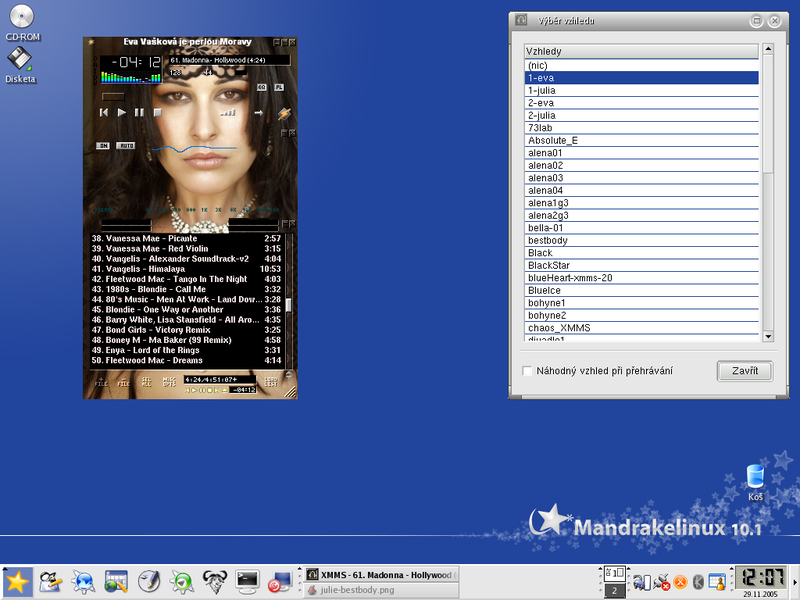The height and width of the screenshot is (600, 800).
Task: Click LOAD LIST in the playlist window
Action: pyautogui.click(x=272, y=381)
